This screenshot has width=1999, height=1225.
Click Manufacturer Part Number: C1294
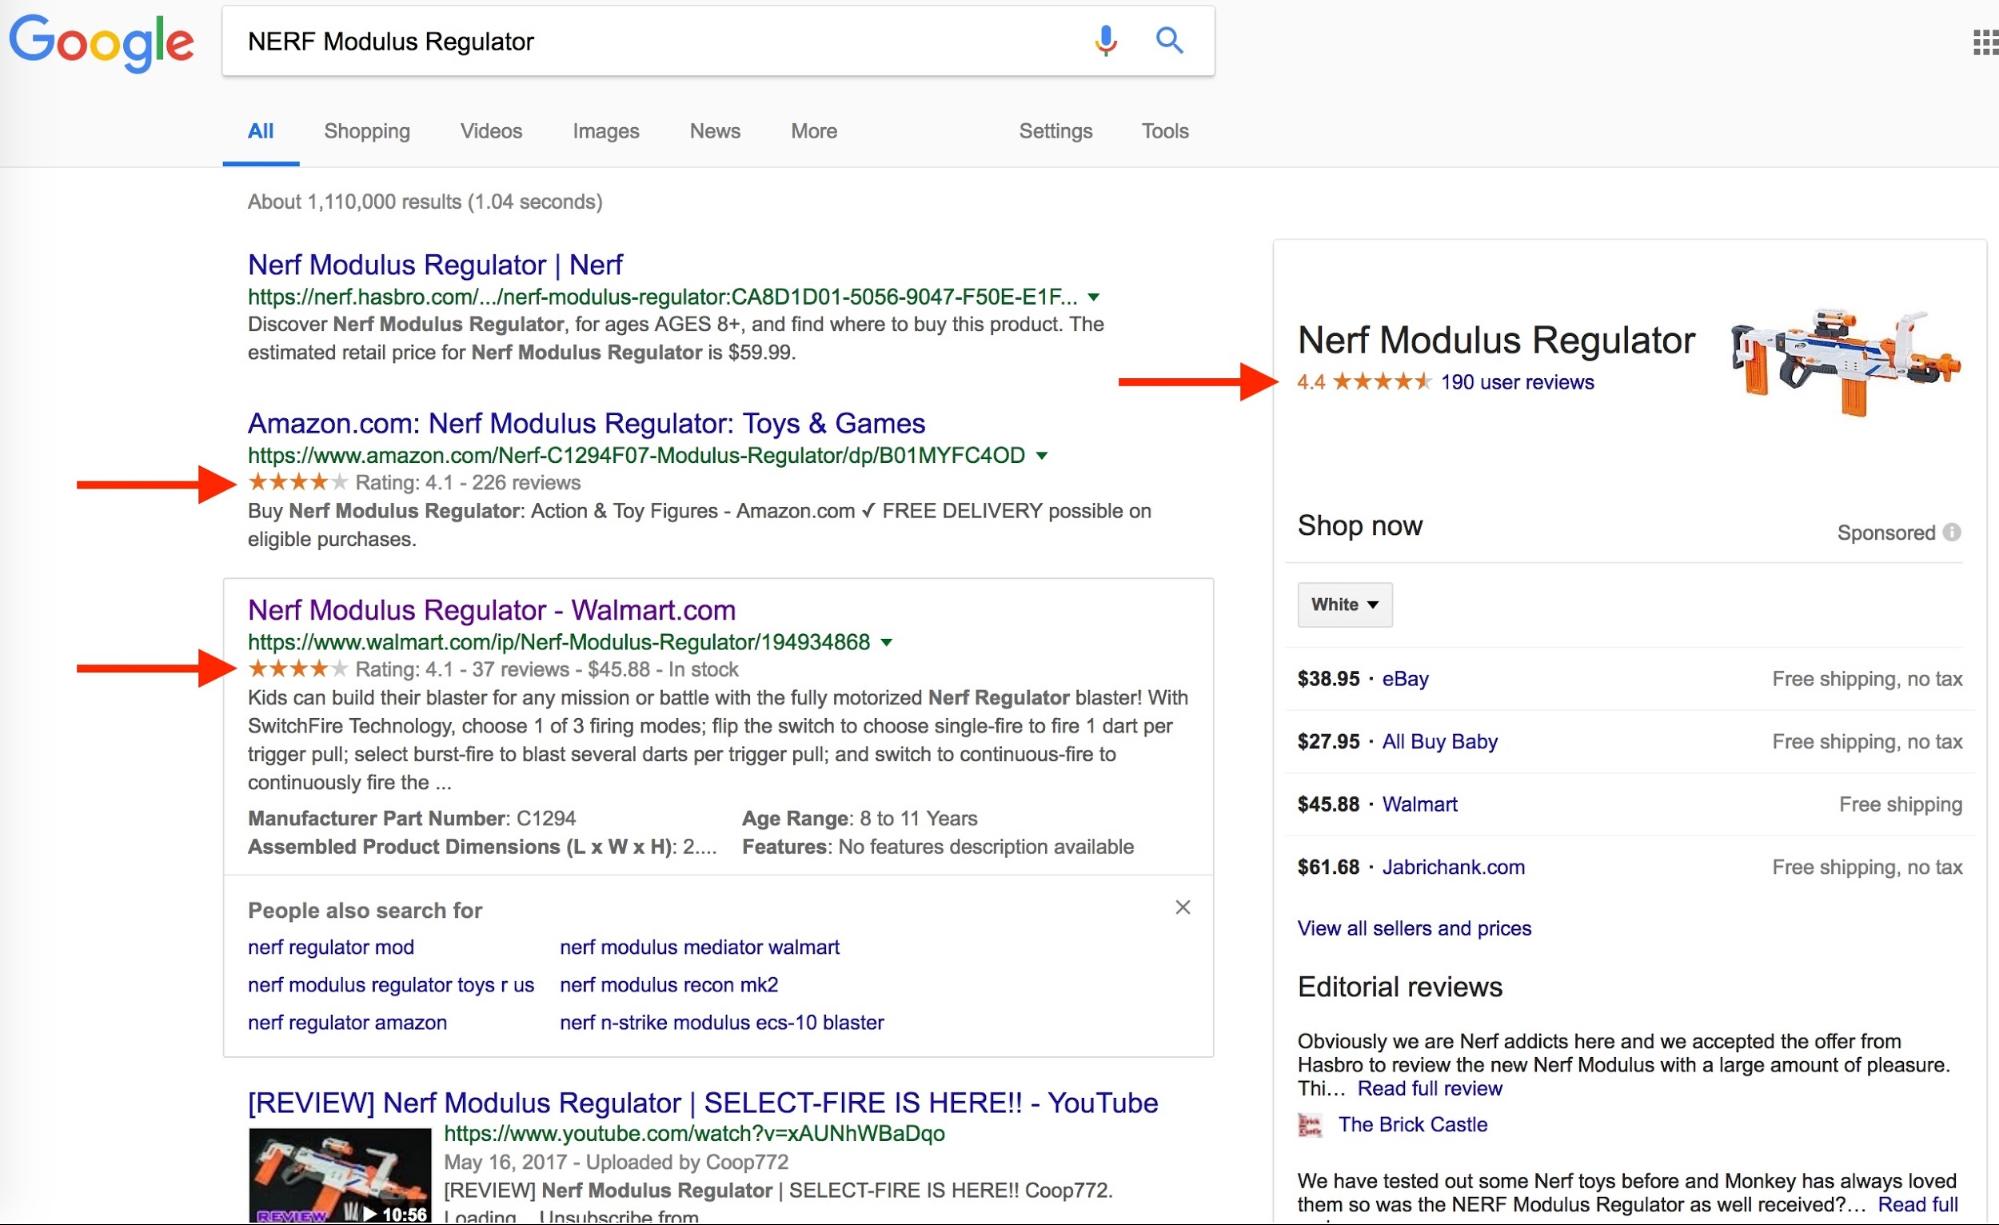tap(412, 819)
